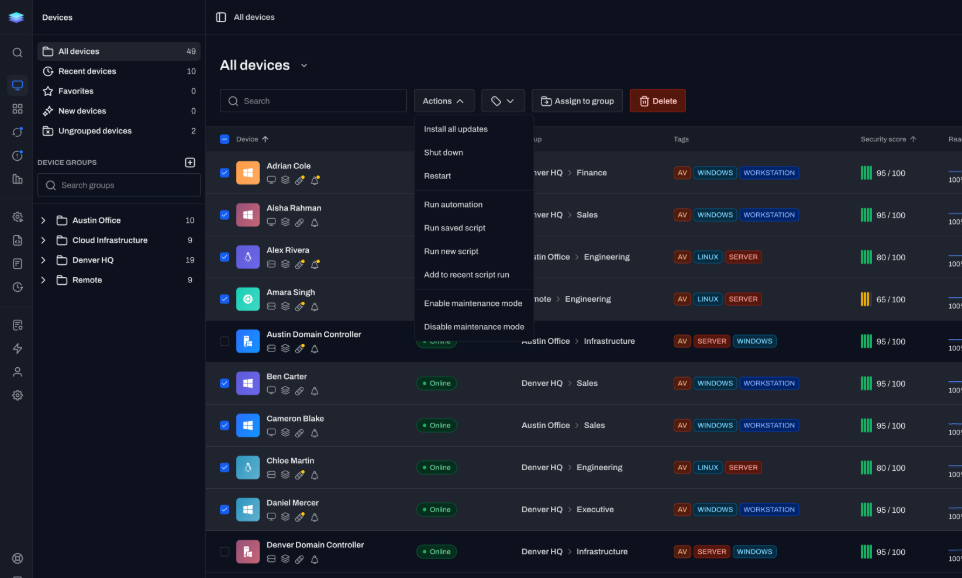Uncheck Cameron Blake's row checkbox
962x578 pixels.
click(x=225, y=425)
